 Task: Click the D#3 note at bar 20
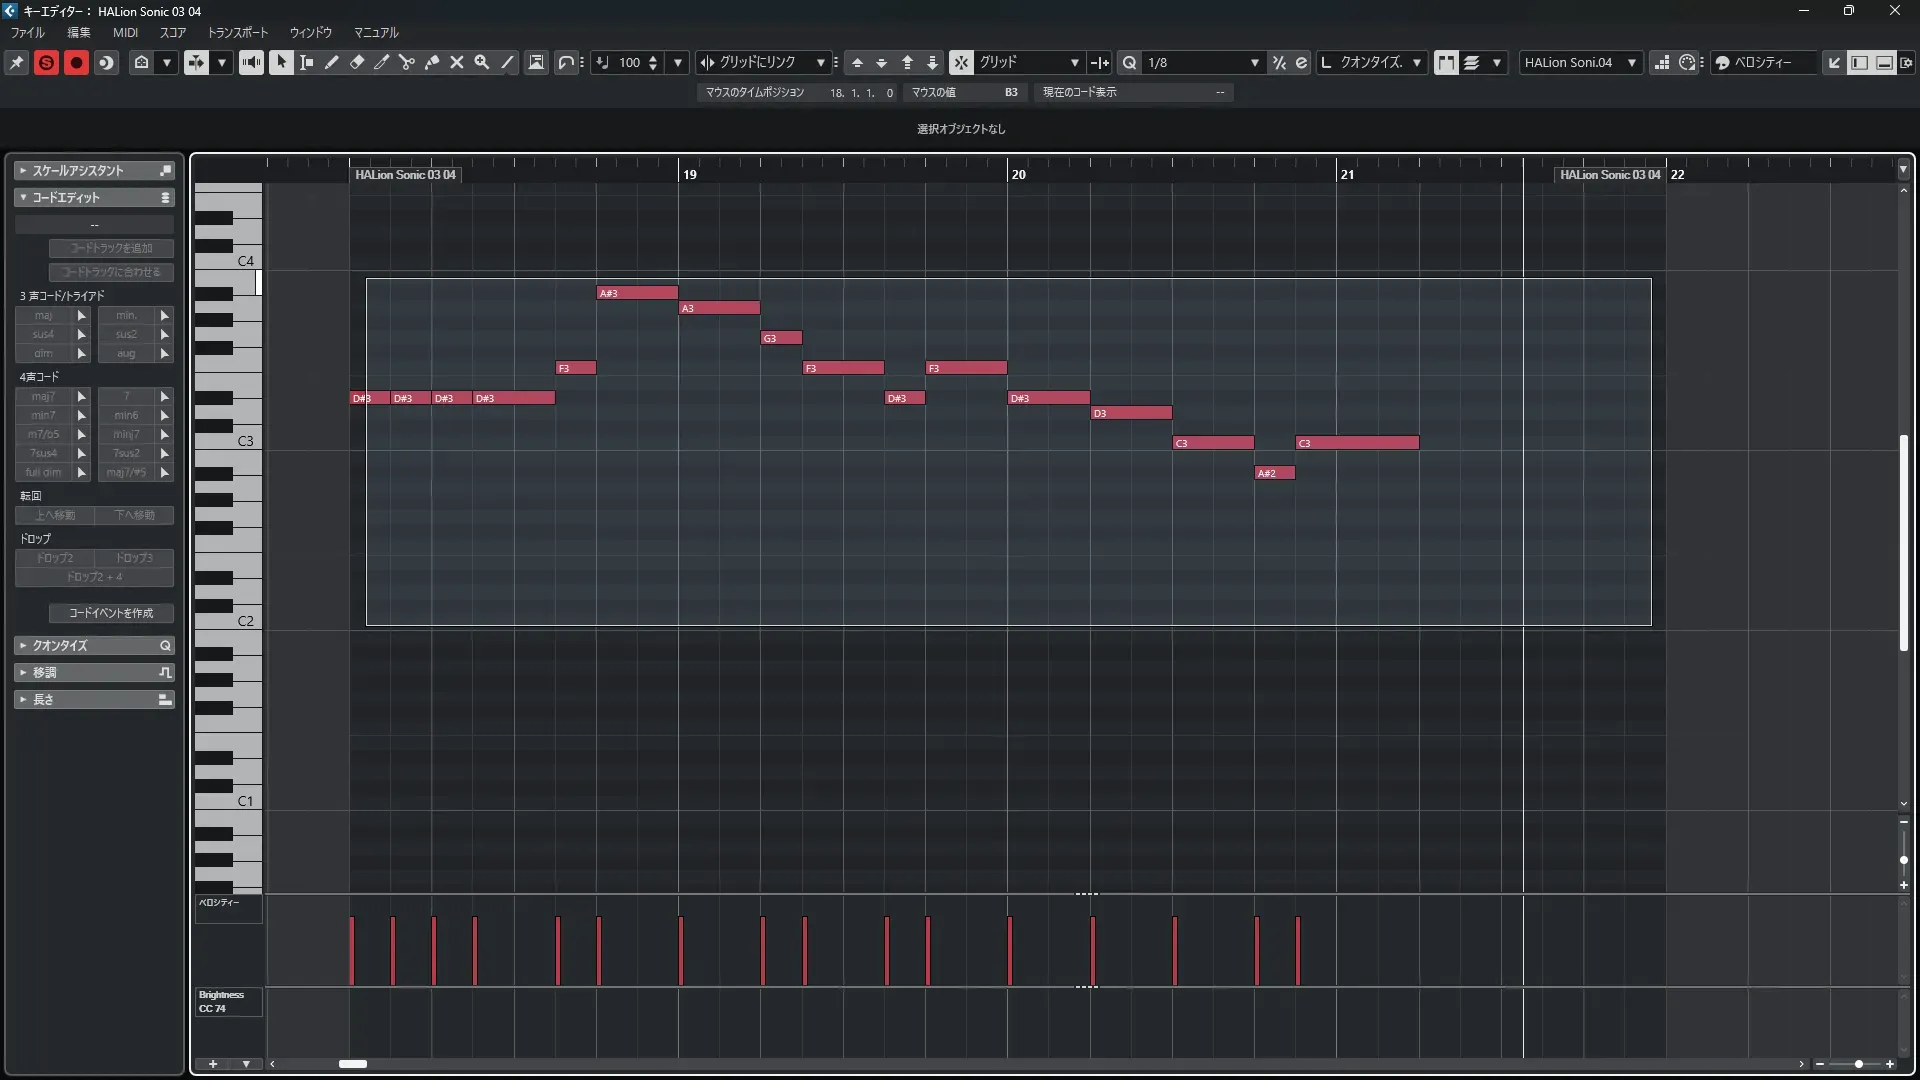[1048, 398]
